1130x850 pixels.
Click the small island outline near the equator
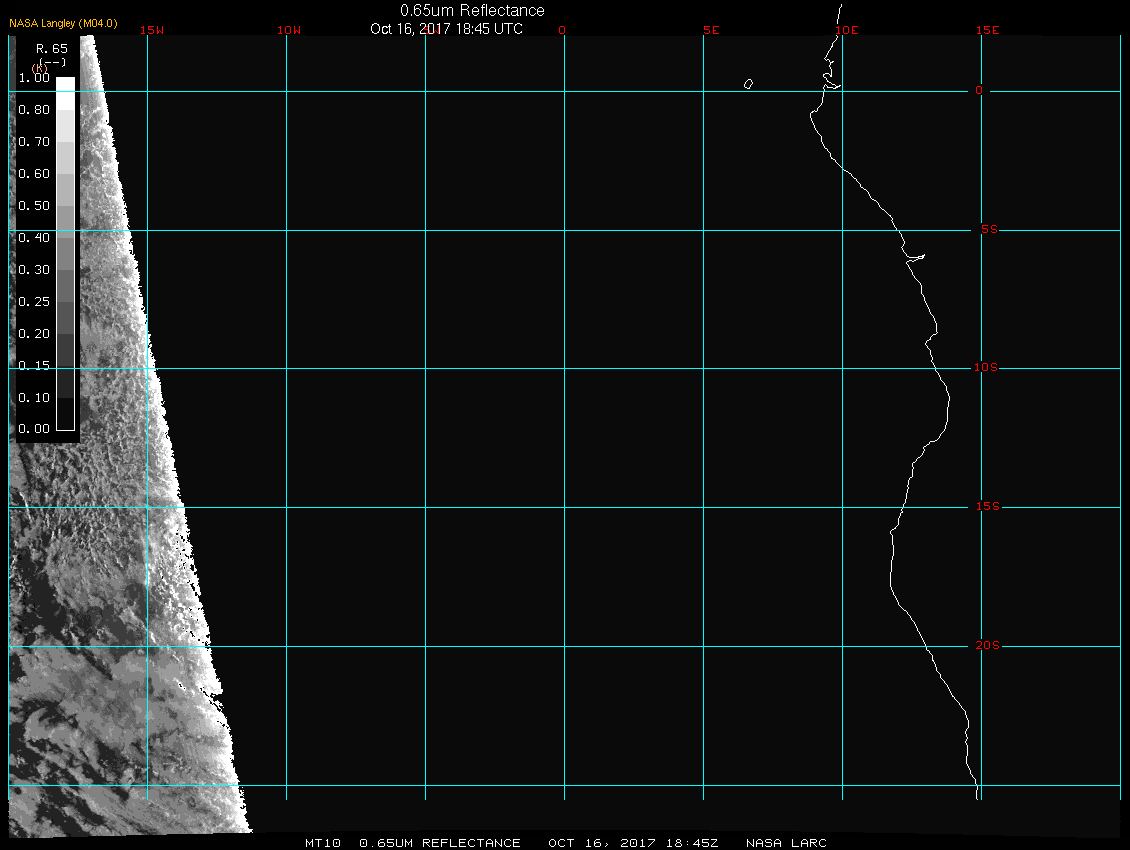coord(748,84)
